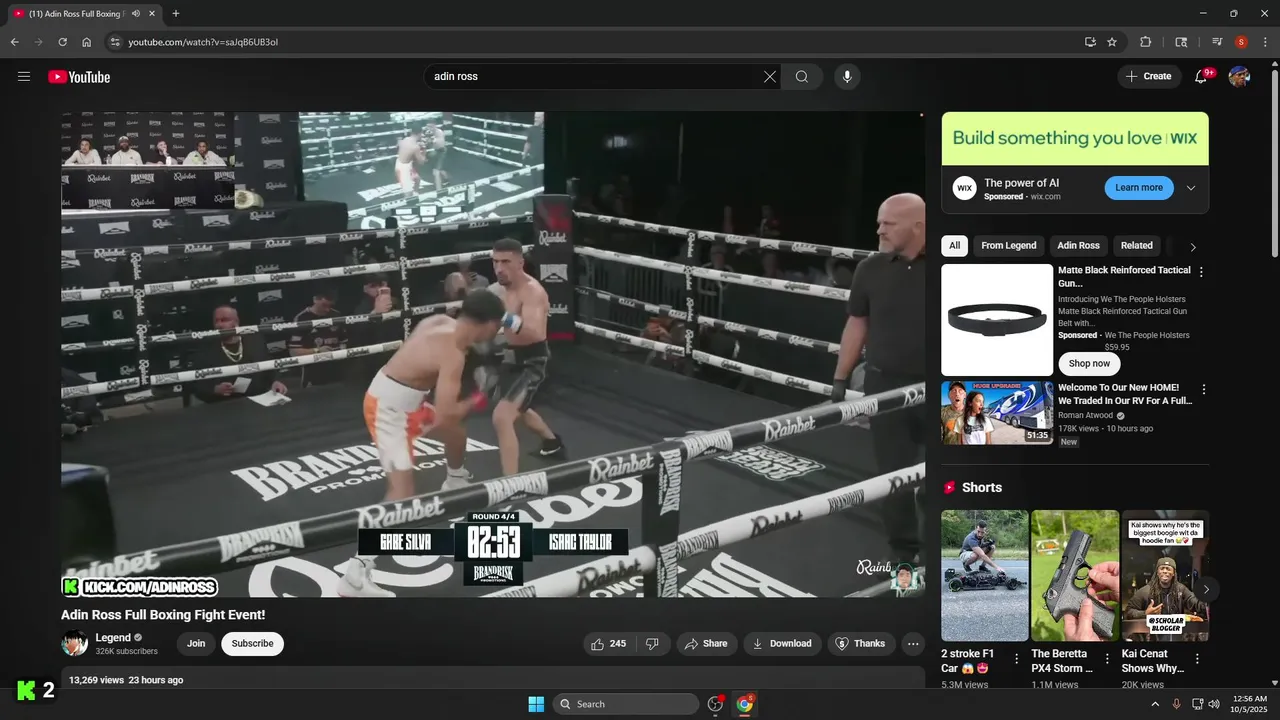This screenshot has width=1280, height=720.
Task: Open Windows Start menu
Action: (x=536, y=704)
